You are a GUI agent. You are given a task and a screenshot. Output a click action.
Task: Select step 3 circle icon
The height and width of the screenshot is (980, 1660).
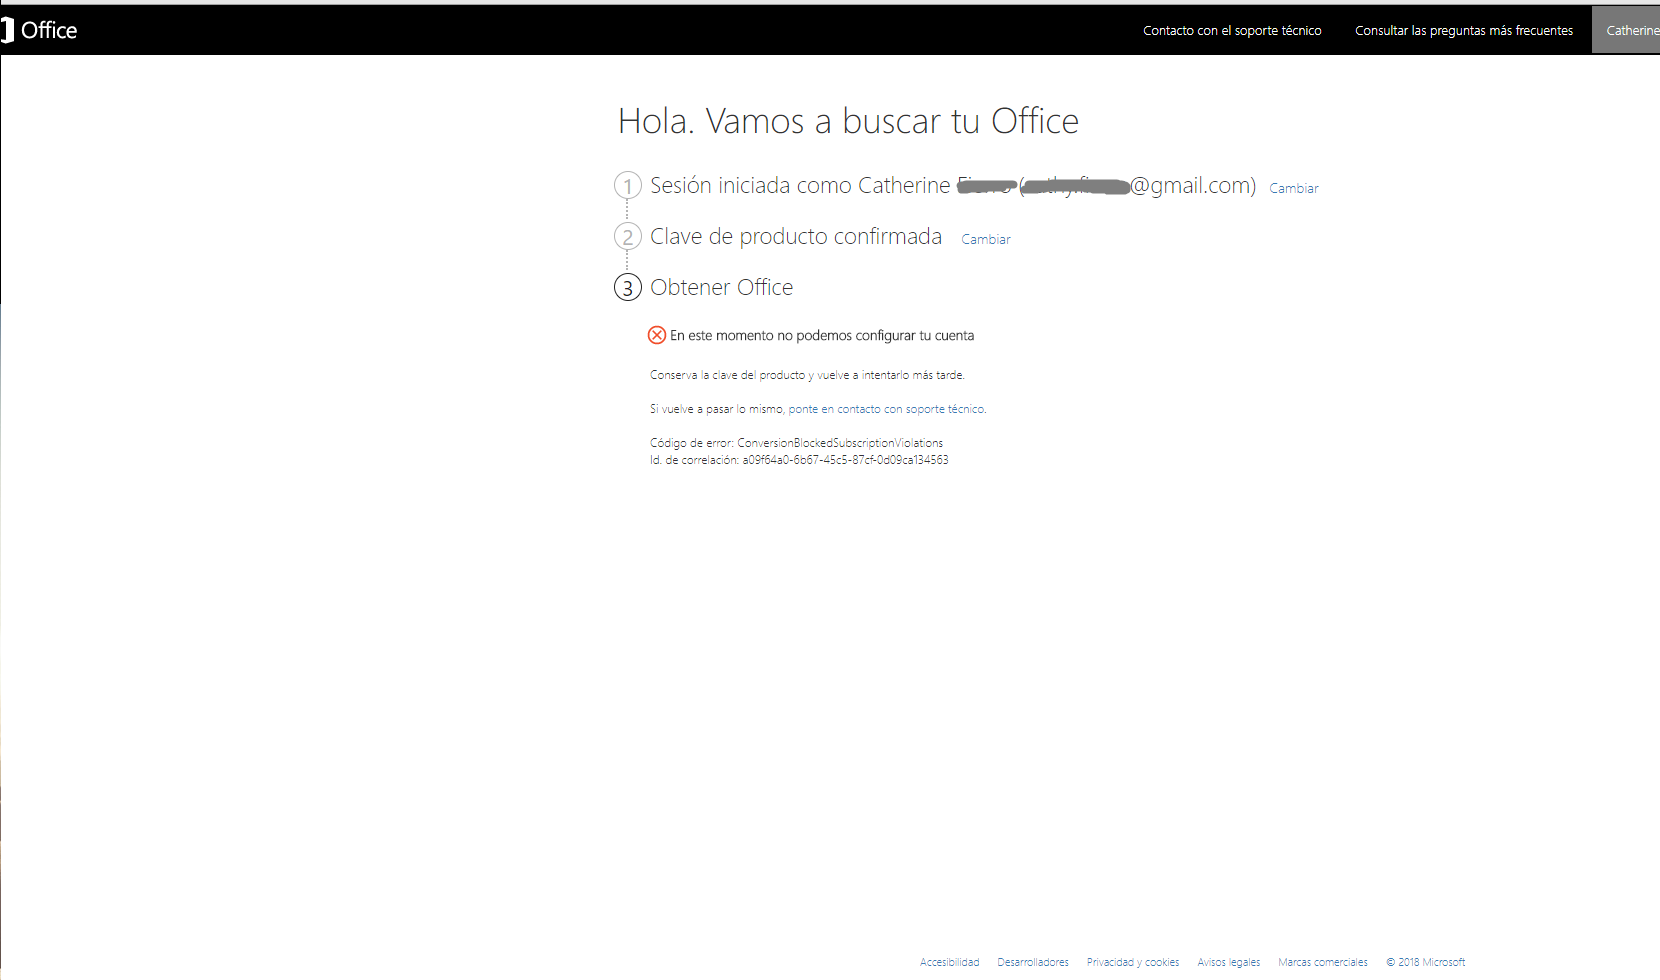click(x=627, y=287)
